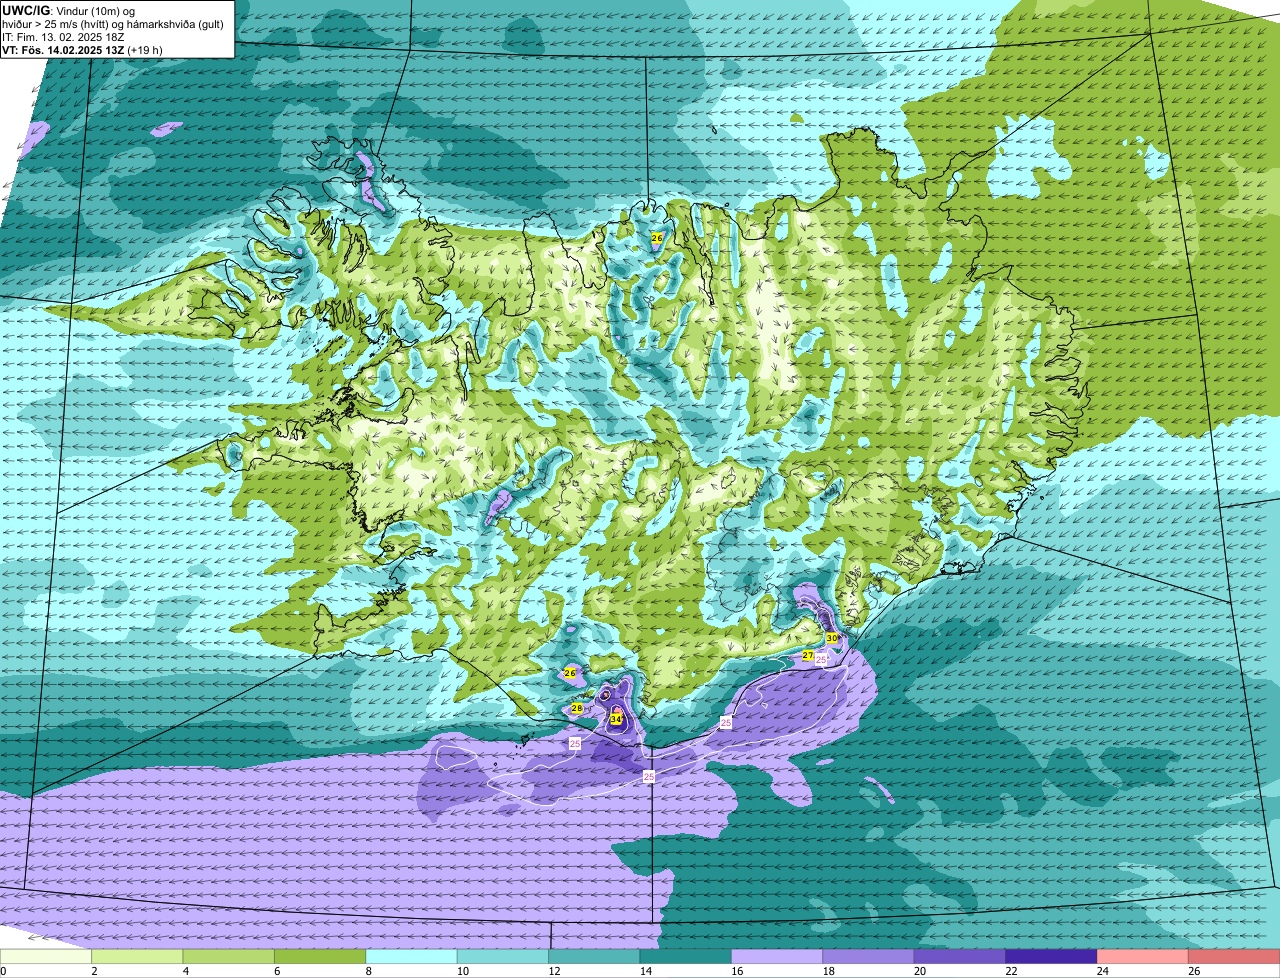Click the "IT: Fim. 13. 02. 2025 18Z" line
The image size is (1280, 978).
[63, 37]
